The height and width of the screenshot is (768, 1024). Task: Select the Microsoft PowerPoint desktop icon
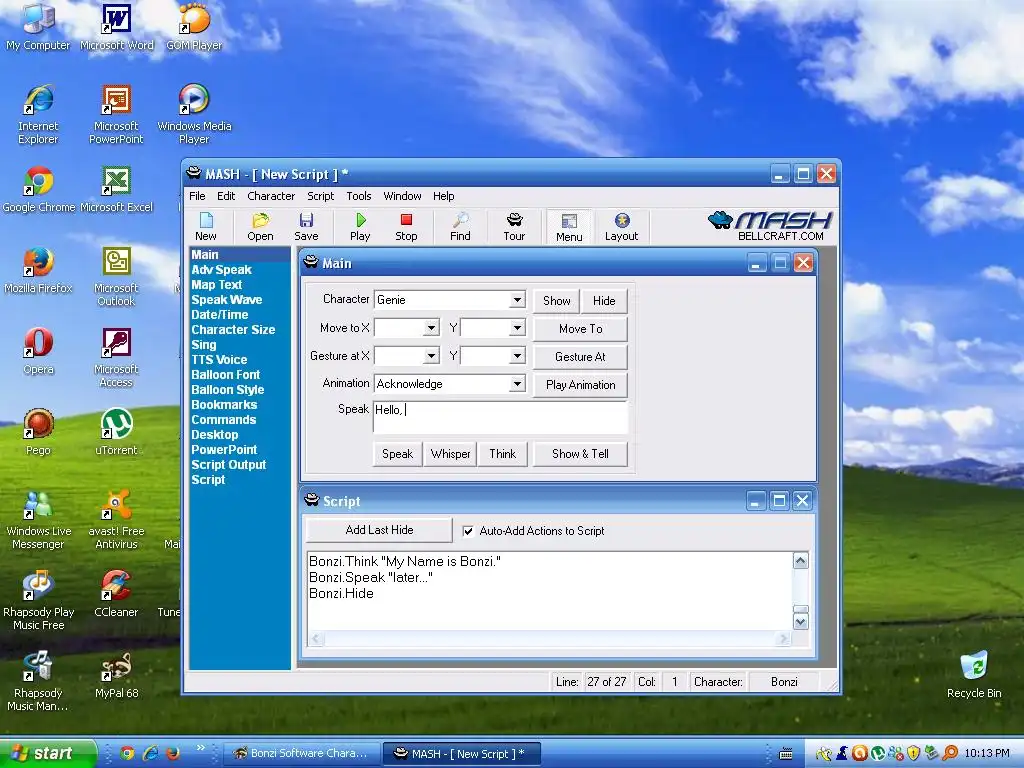coord(116,115)
